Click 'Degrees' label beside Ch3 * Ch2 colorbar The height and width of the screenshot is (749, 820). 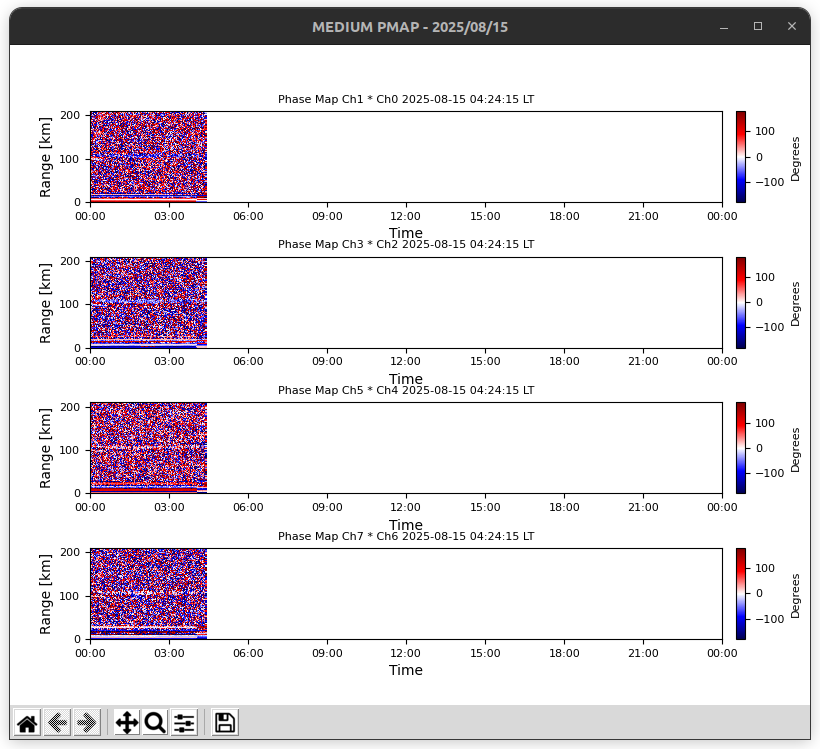point(795,304)
